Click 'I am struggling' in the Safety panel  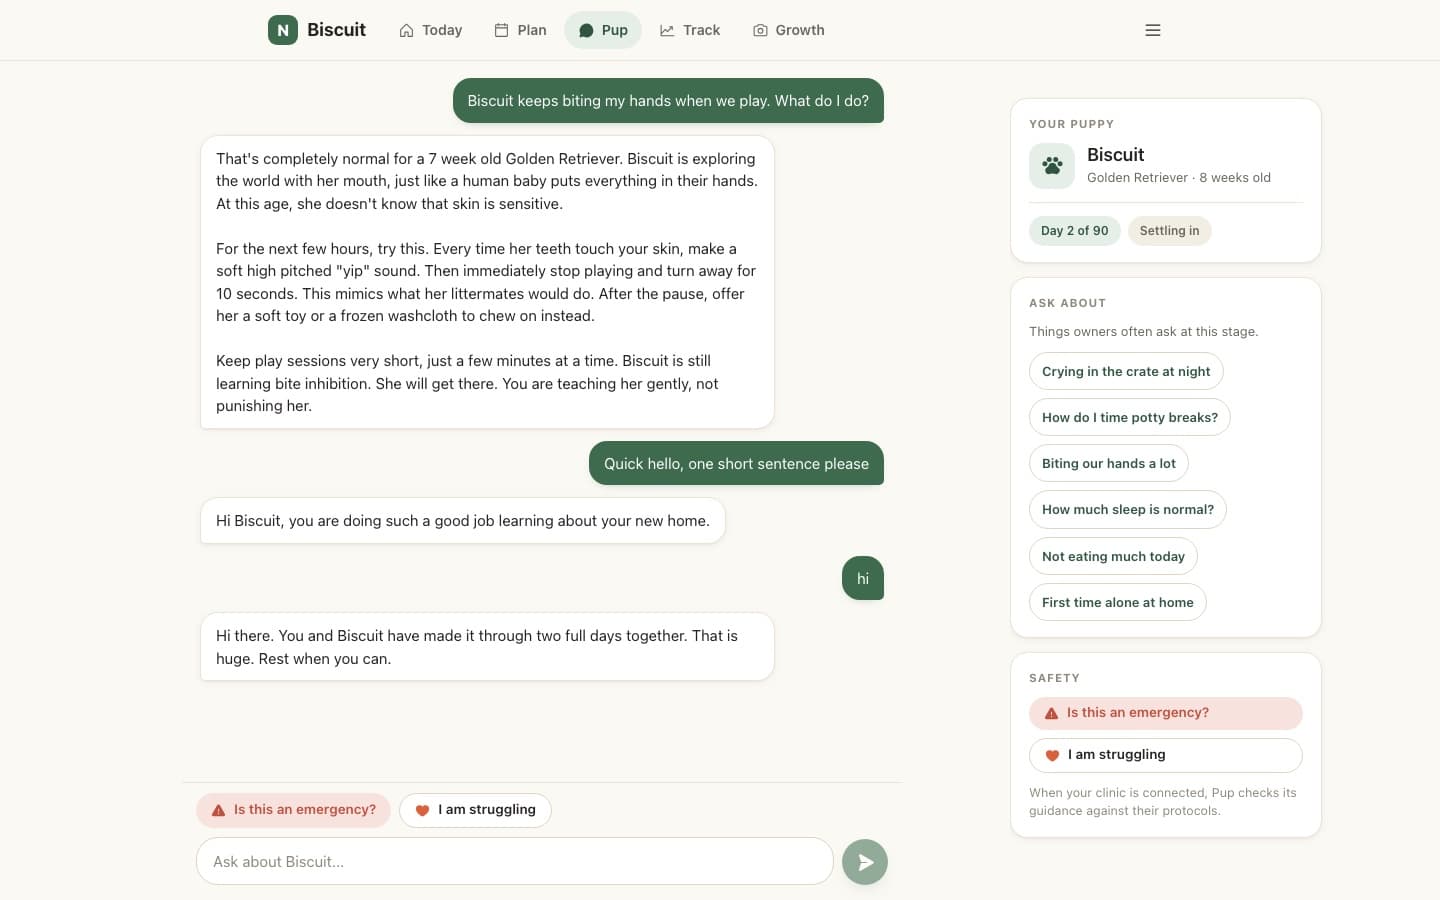1166,755
